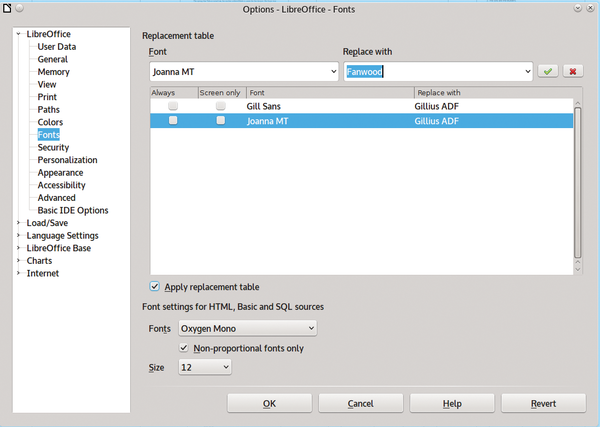Open Help for the Fonts options
The width and height of the screenshot is (600, 427).
(452, 404)
